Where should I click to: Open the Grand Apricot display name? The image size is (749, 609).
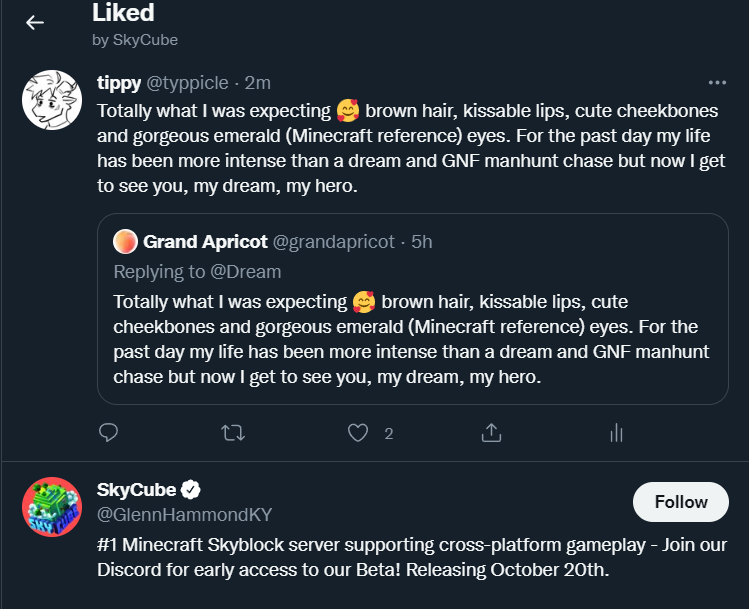(x=204, y=242)
